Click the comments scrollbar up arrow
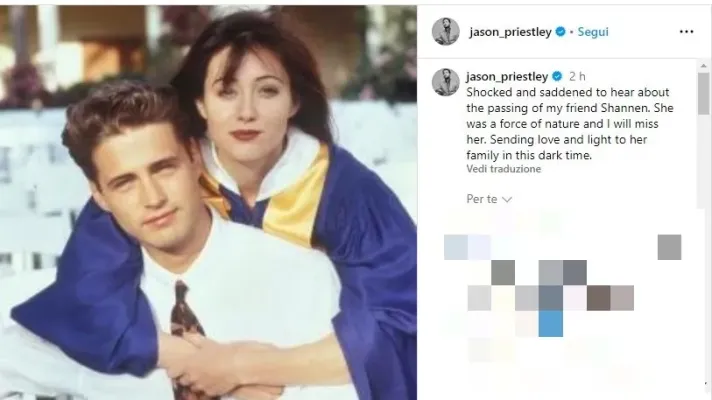The image size is (712, 400). 703,66
